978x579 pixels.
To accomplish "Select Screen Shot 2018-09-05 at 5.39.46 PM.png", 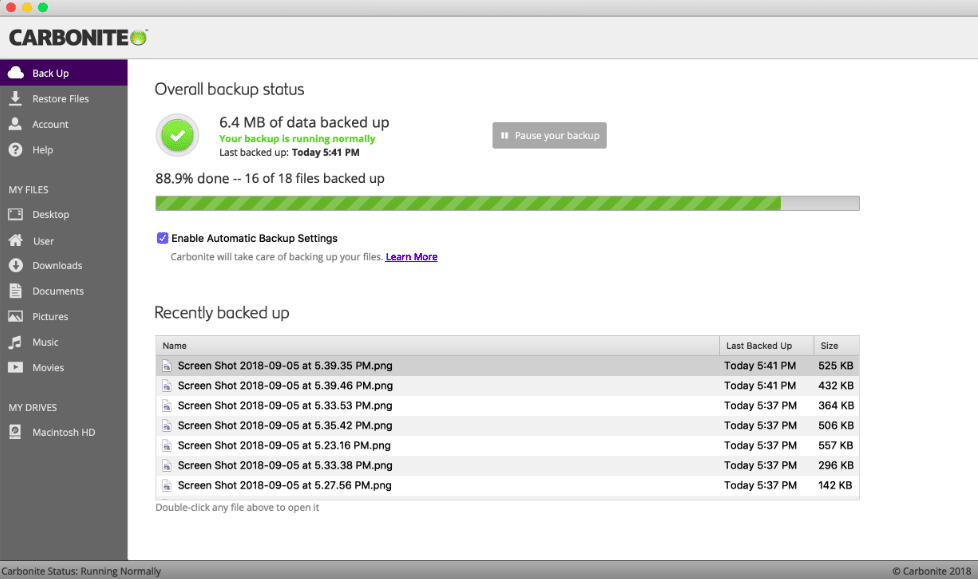I will point(507,386).
